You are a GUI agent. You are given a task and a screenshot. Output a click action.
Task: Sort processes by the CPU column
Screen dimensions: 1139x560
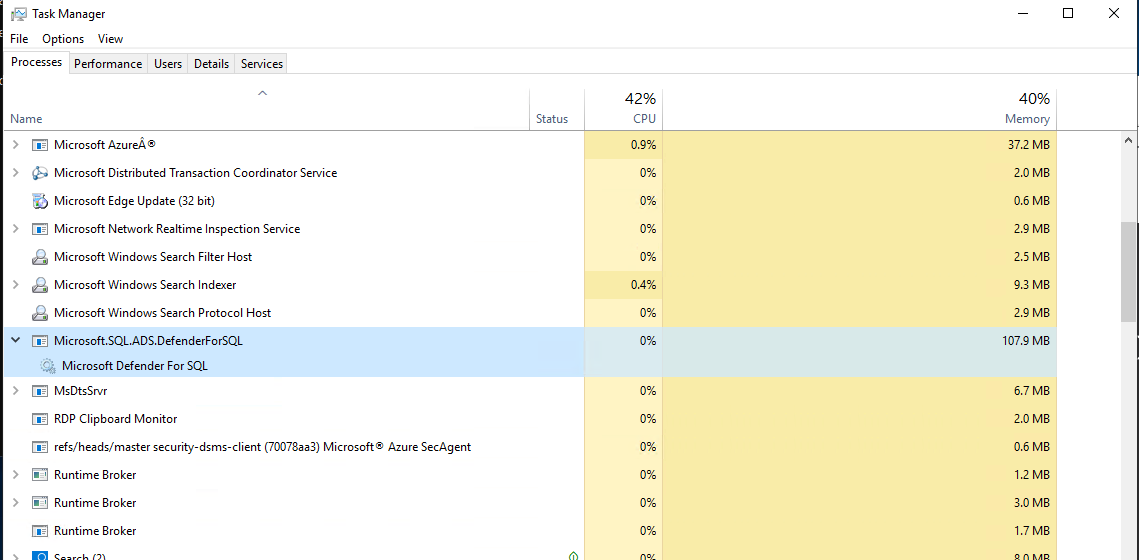pyautogui.click(x=623, y=109)
